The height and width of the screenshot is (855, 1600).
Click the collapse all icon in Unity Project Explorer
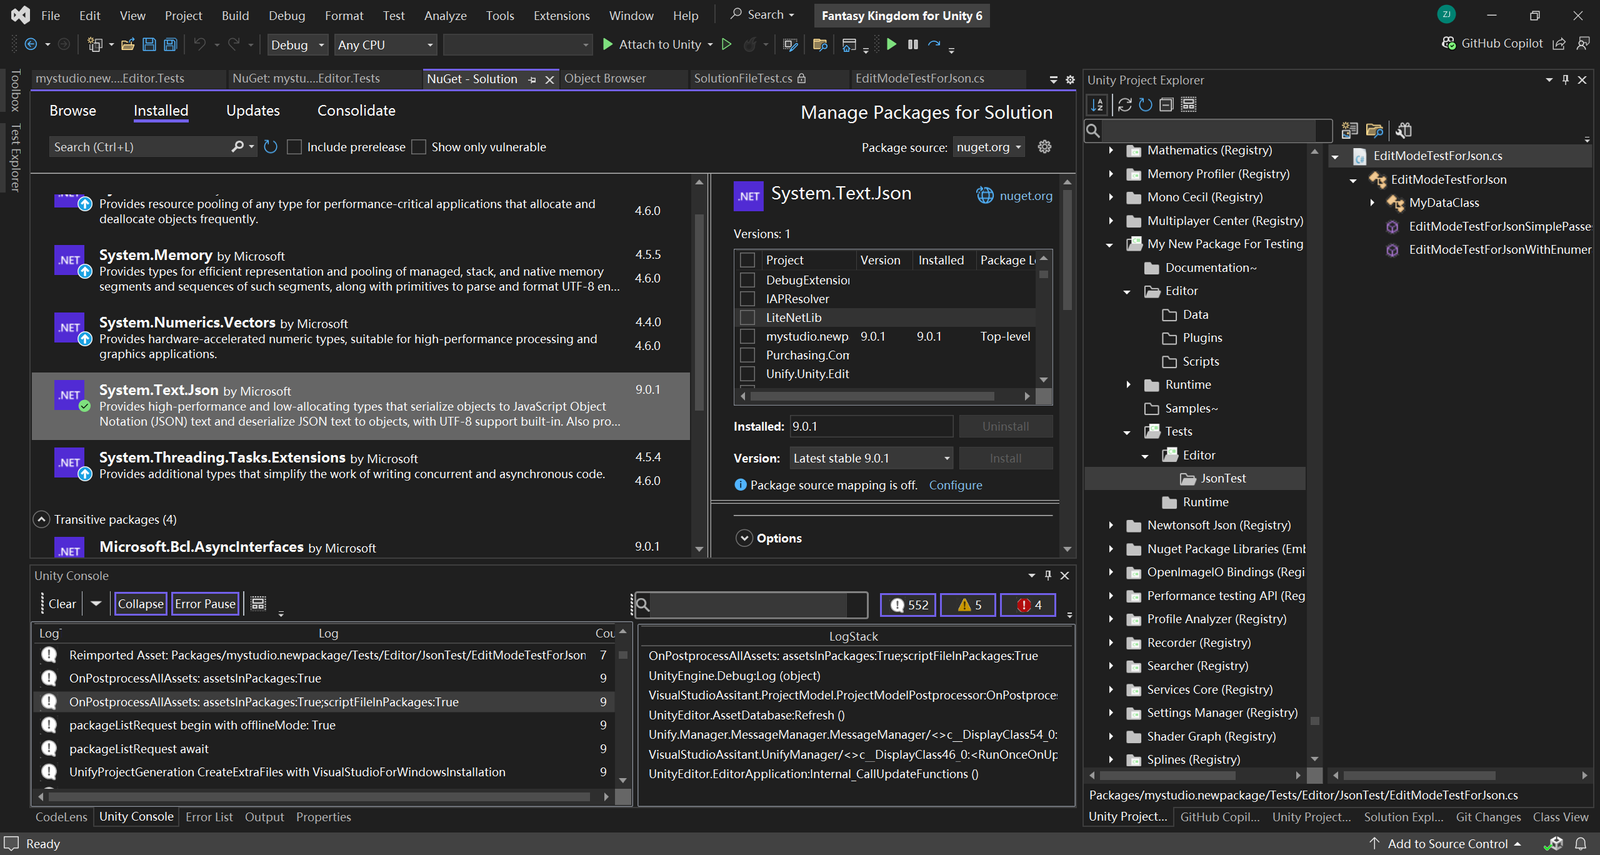(1166, 105)
